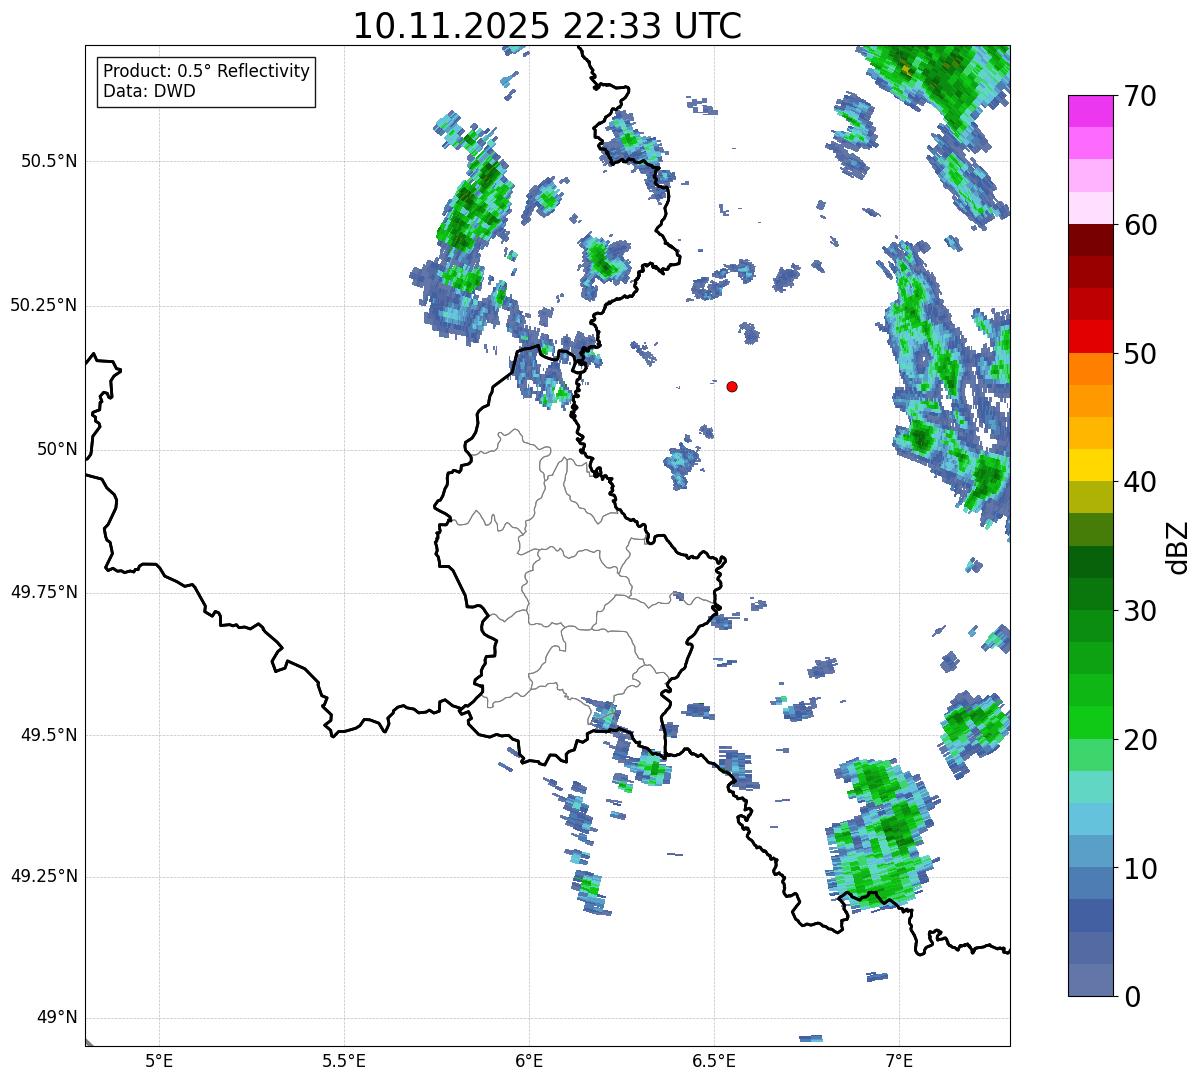Click the "50°N" latitude label
This screenshot has height=1081, width=1202.
57,449
